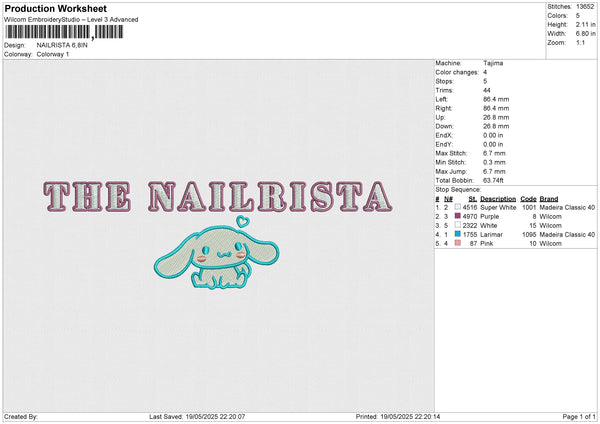
Task: Click the Larimar description text
Action: [x=491, y=235]
